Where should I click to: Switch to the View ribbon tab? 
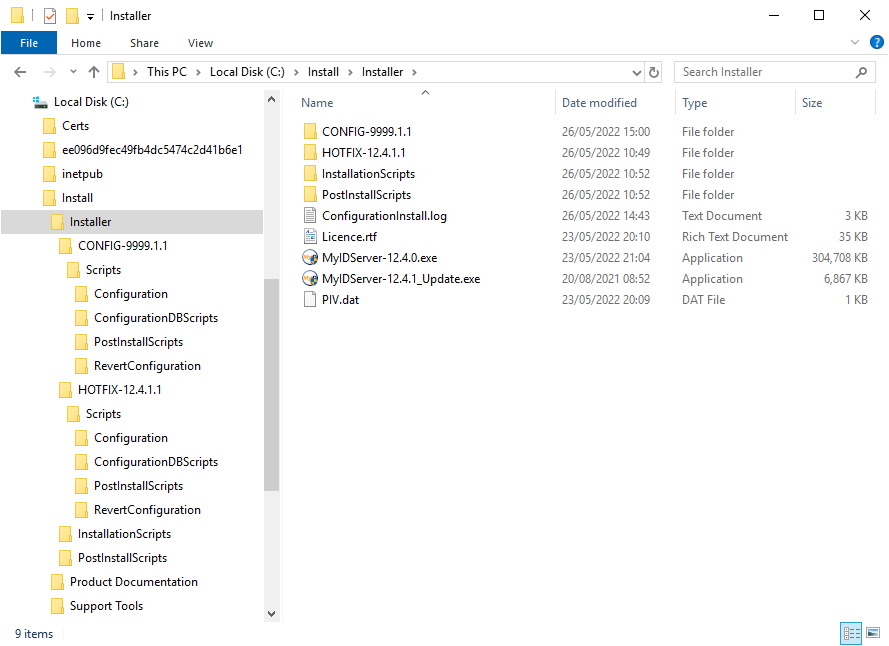[200, 43]
